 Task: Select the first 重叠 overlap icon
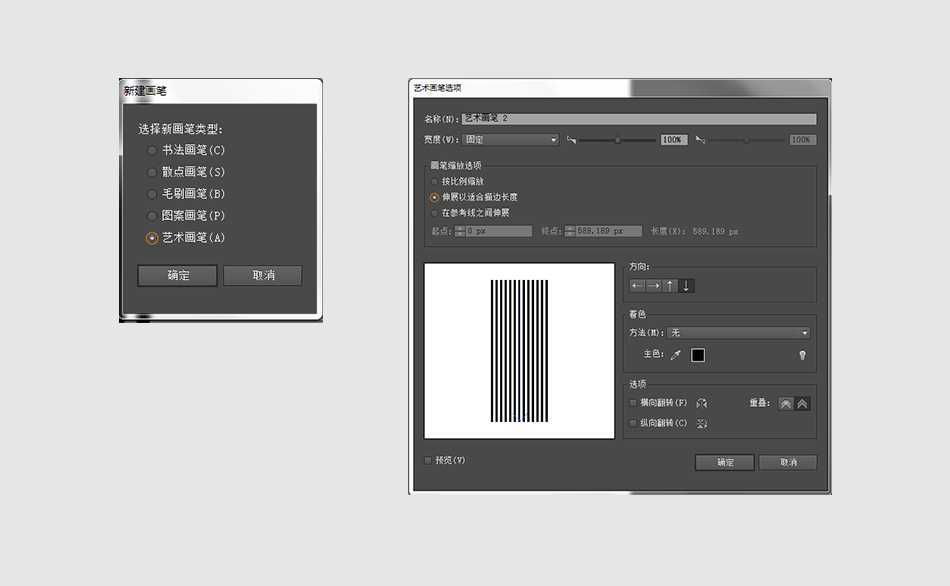tap(786, 404)
